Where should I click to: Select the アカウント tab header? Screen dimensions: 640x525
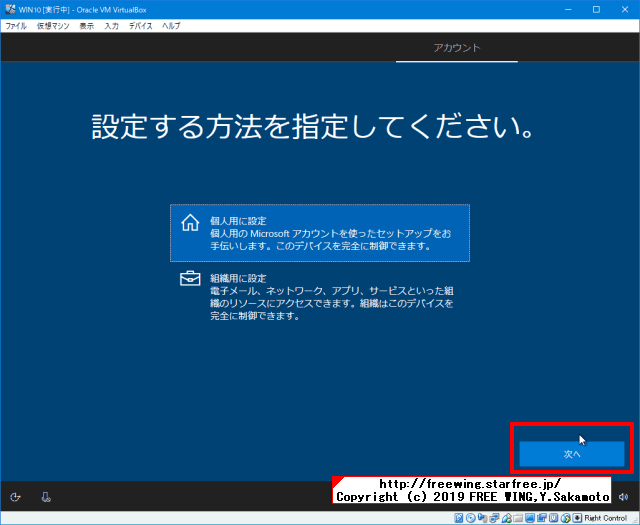click(457, 48)
